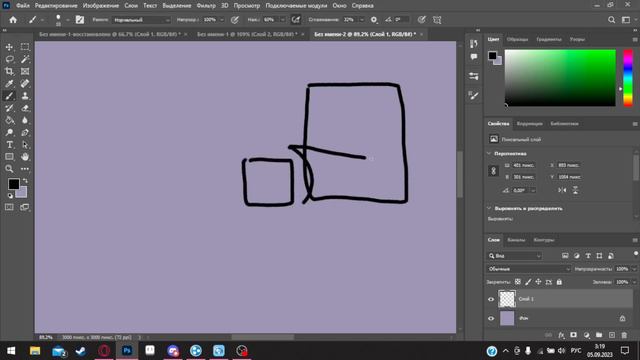This screenshot has height=360, width=640.
Task: Select the Lasso tool
Action: 9,59
